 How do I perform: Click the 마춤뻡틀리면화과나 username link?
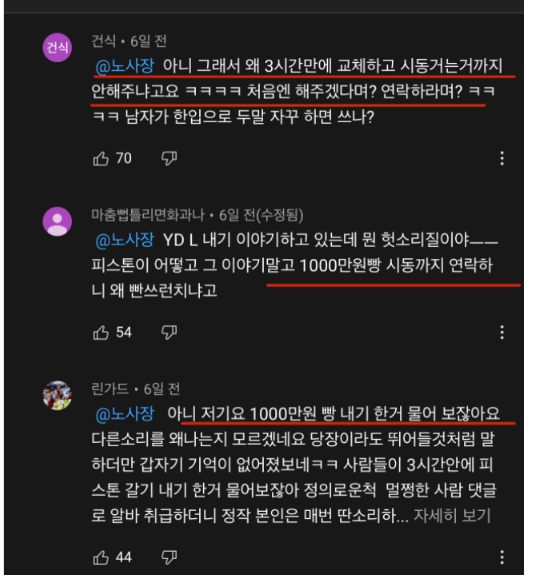(148, 215)
